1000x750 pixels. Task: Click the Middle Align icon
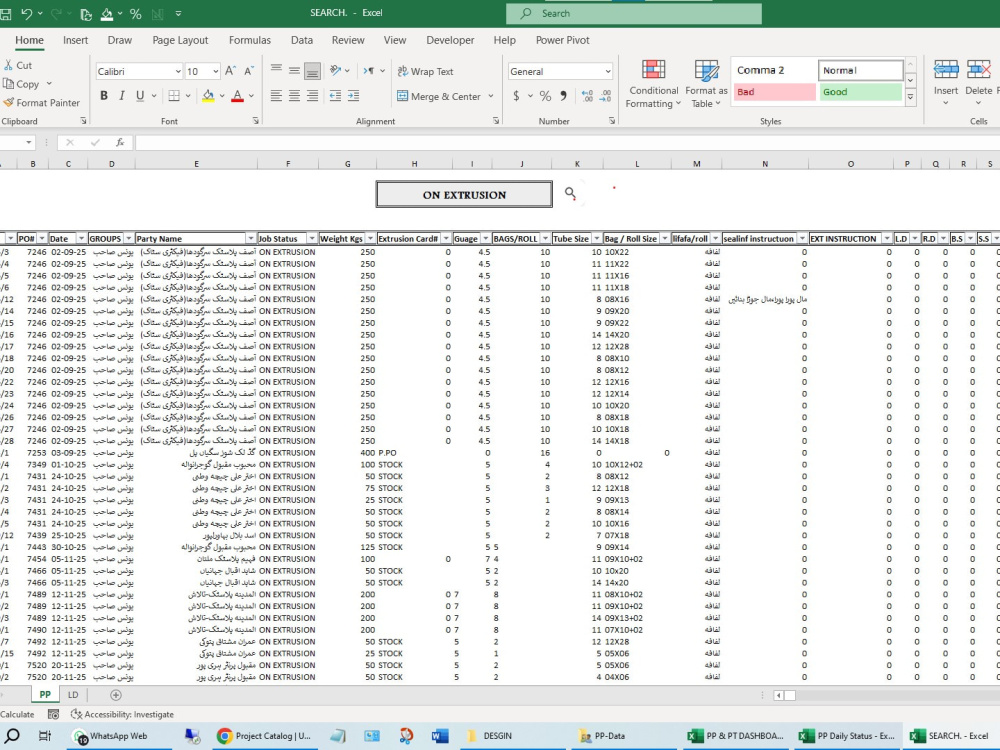(x=294, y=71)
